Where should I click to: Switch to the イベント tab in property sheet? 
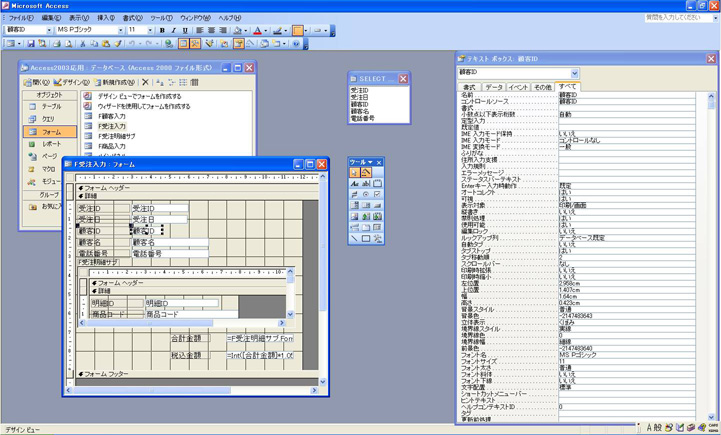[518, 87]
